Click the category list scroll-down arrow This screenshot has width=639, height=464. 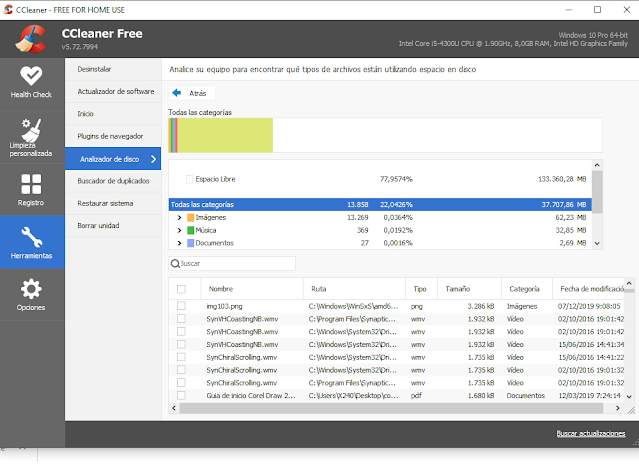point(597,244)
